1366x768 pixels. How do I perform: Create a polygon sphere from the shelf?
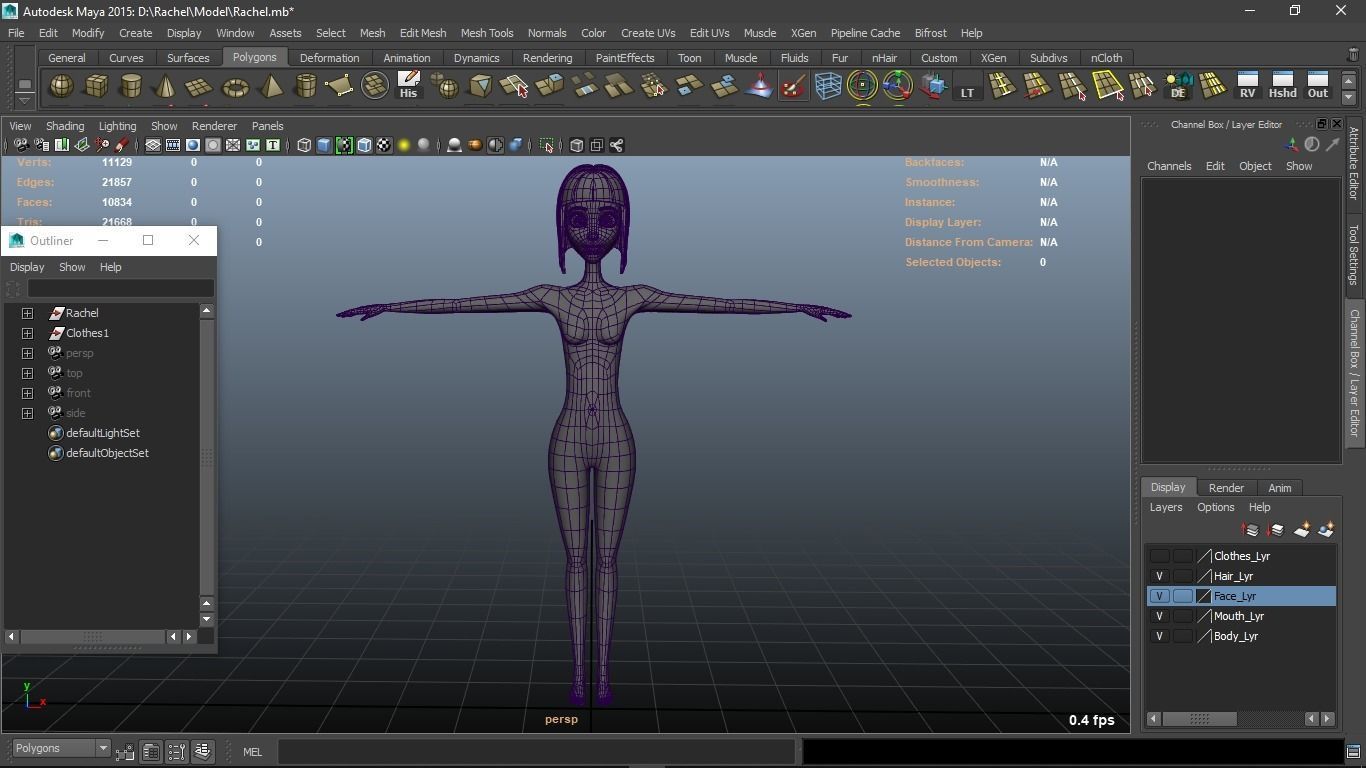click(61, 87)
